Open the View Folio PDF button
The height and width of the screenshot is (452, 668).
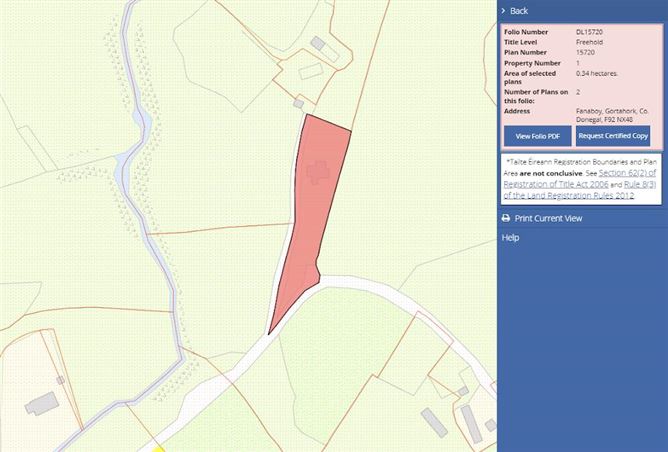tap(538, 136)
